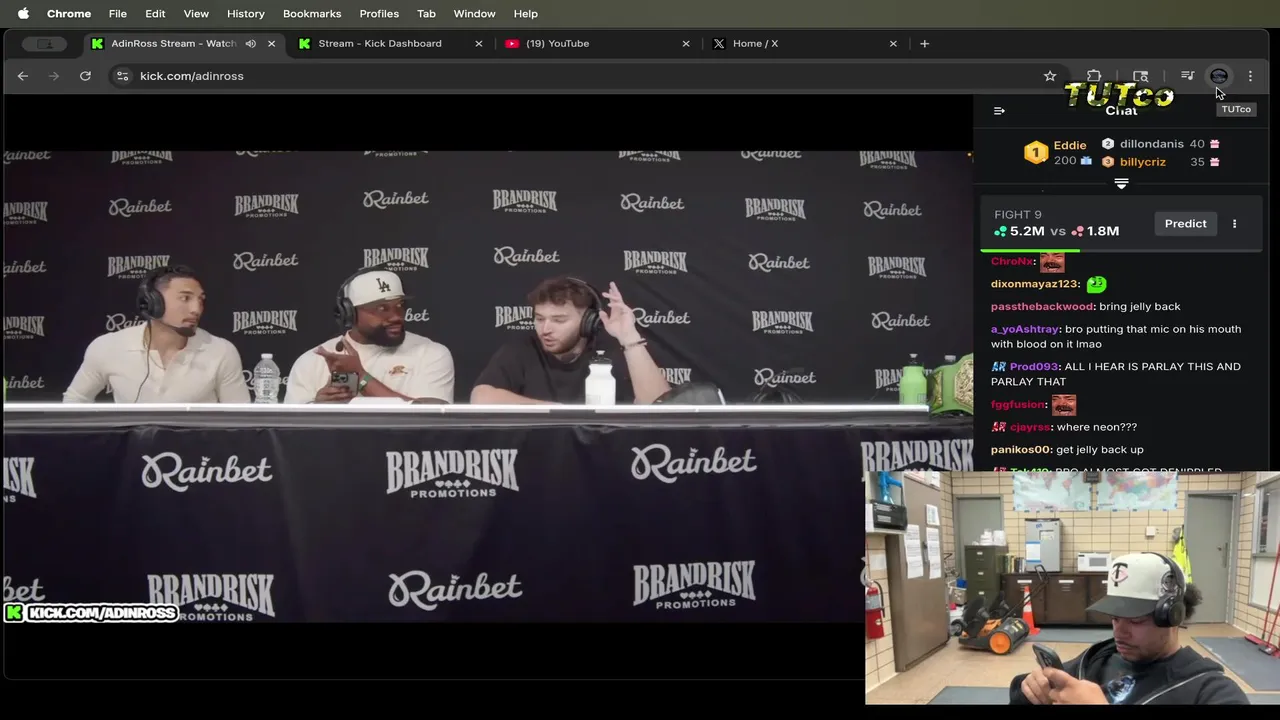Open the media controls icon
The image size is (1280, 720).
1187,76
